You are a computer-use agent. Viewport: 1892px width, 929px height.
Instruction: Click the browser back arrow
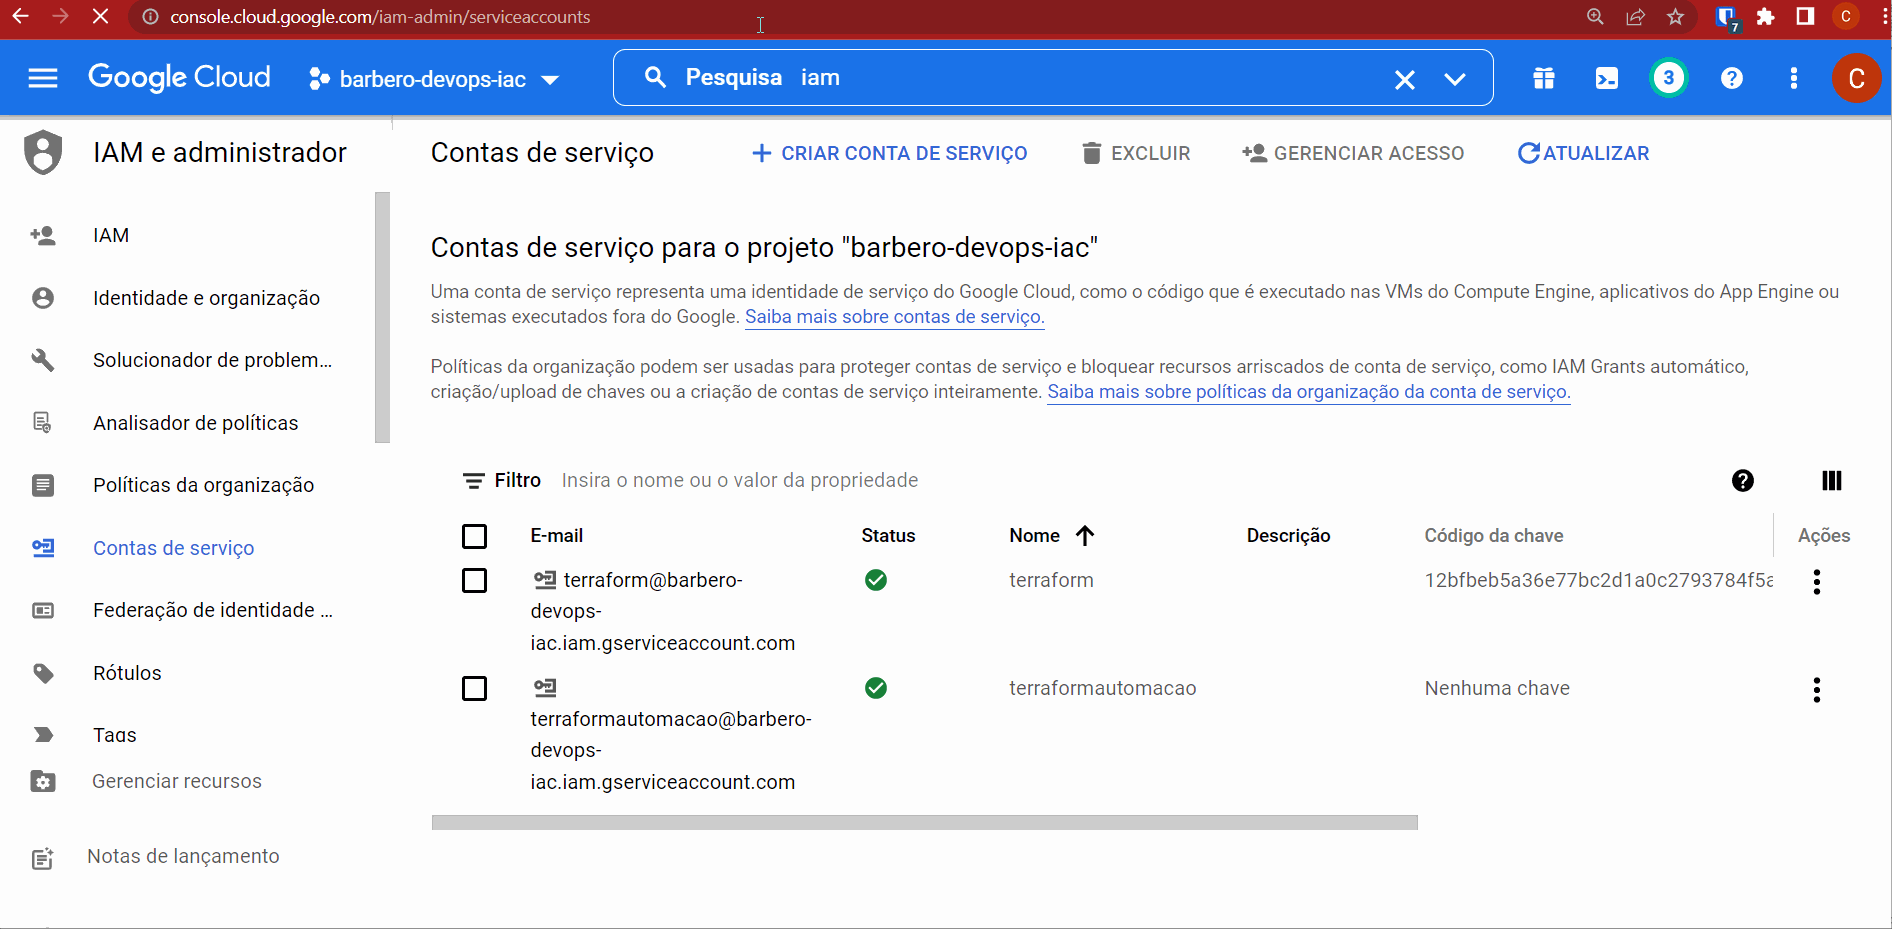point(20,17)
